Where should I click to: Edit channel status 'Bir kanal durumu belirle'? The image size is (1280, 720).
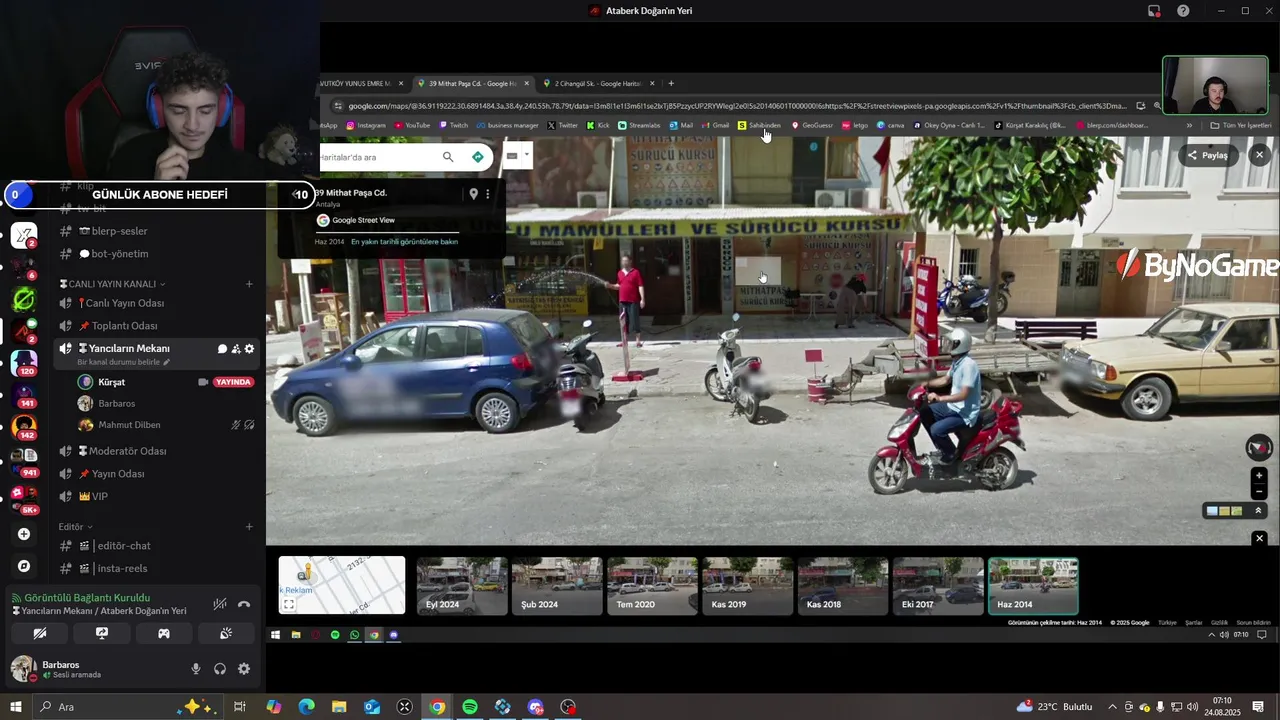(x=123, y=362)
